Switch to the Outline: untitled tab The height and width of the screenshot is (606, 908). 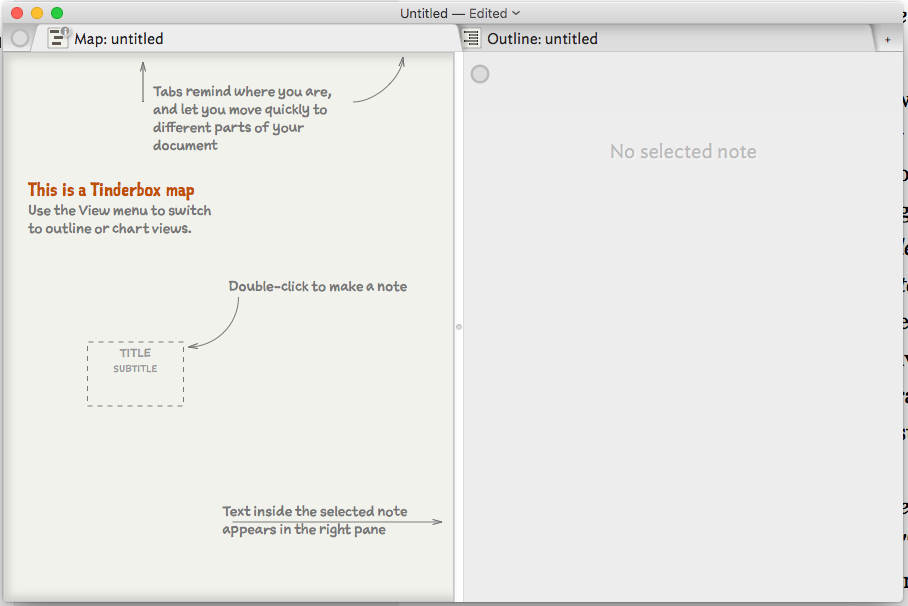coord(666,39)
